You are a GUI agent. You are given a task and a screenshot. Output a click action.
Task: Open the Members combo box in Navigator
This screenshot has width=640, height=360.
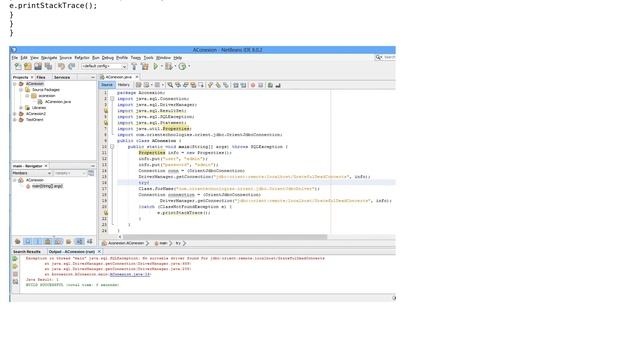(31, 173)
